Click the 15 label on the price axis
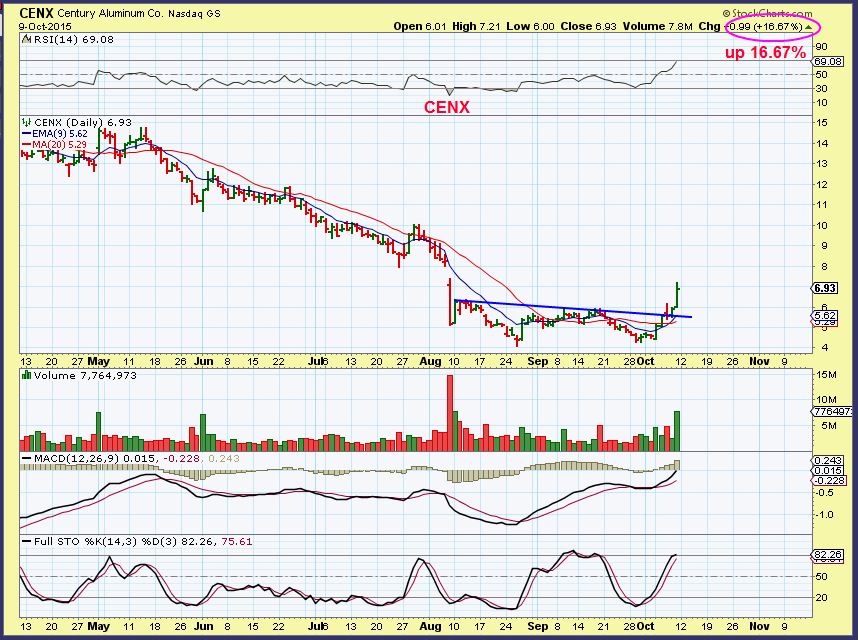858x640 pixels. tap(821, 123)
